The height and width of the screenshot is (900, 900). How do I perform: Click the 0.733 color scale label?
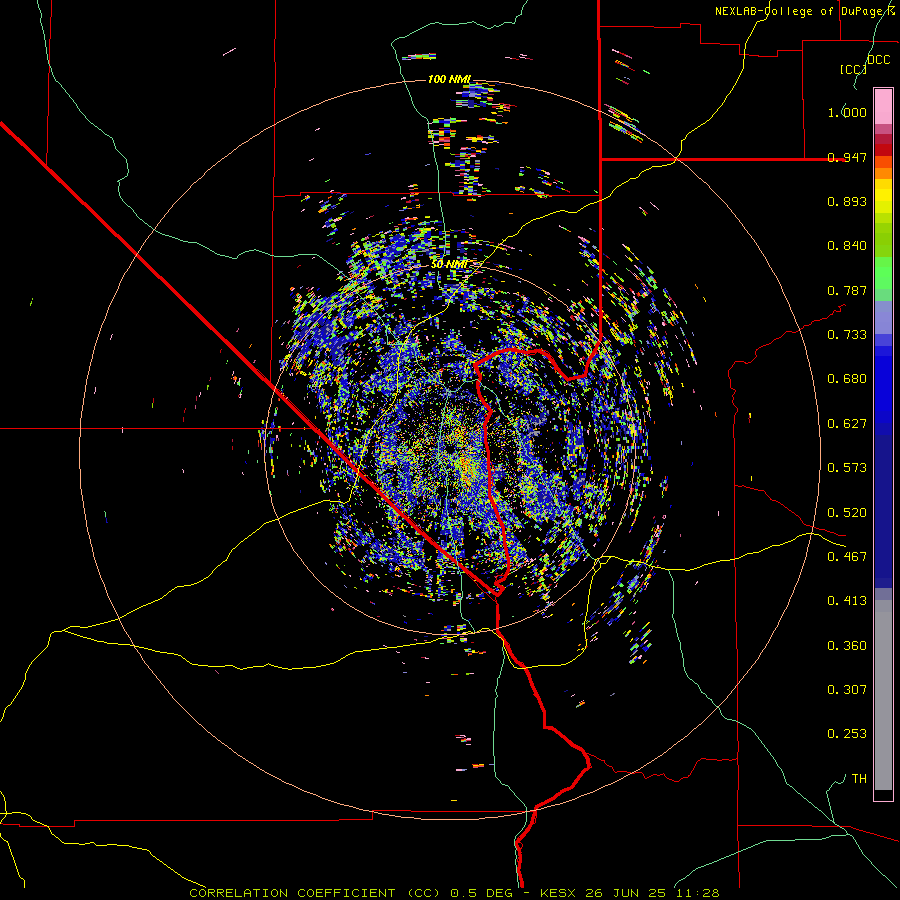847,335
